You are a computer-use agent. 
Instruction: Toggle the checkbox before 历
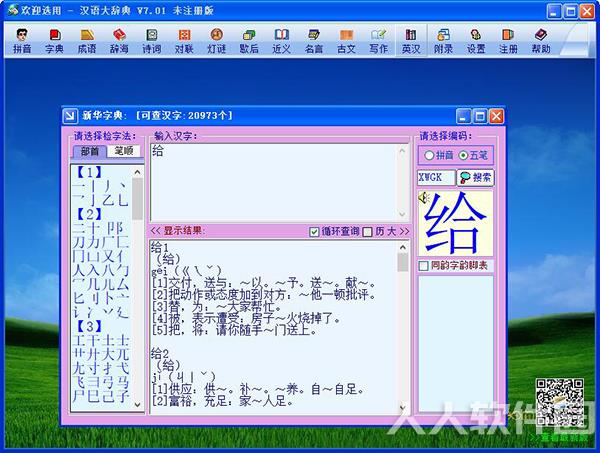click(x=367, y=232)
